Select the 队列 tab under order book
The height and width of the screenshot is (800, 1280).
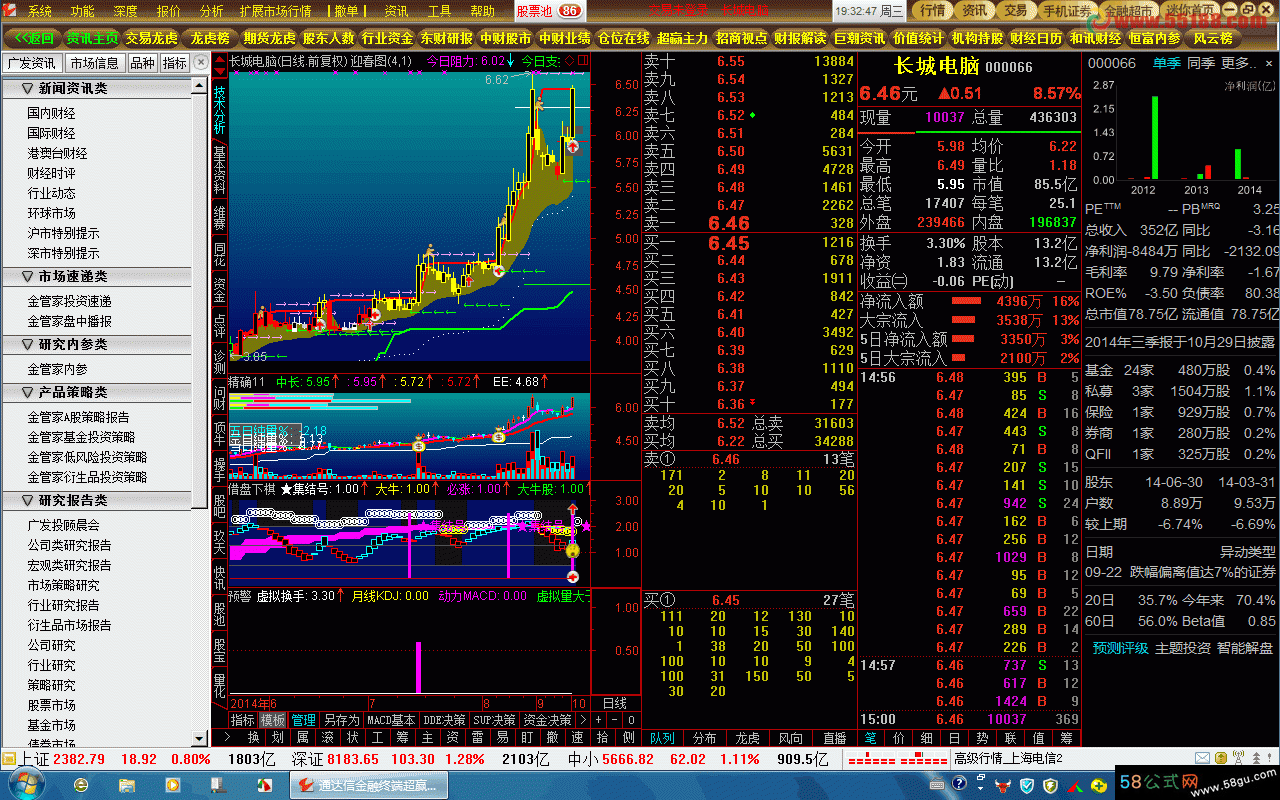point(661,738)
